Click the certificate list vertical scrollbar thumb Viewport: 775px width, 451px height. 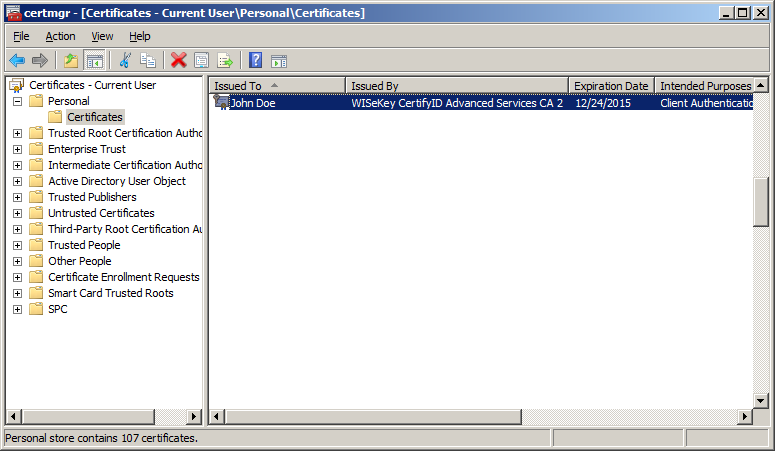coord(761,205)
